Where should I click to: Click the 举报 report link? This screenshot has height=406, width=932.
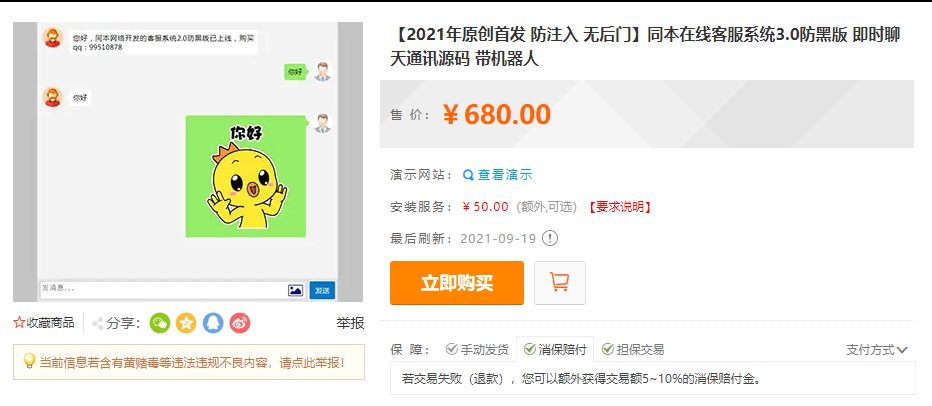click(350, 323)
